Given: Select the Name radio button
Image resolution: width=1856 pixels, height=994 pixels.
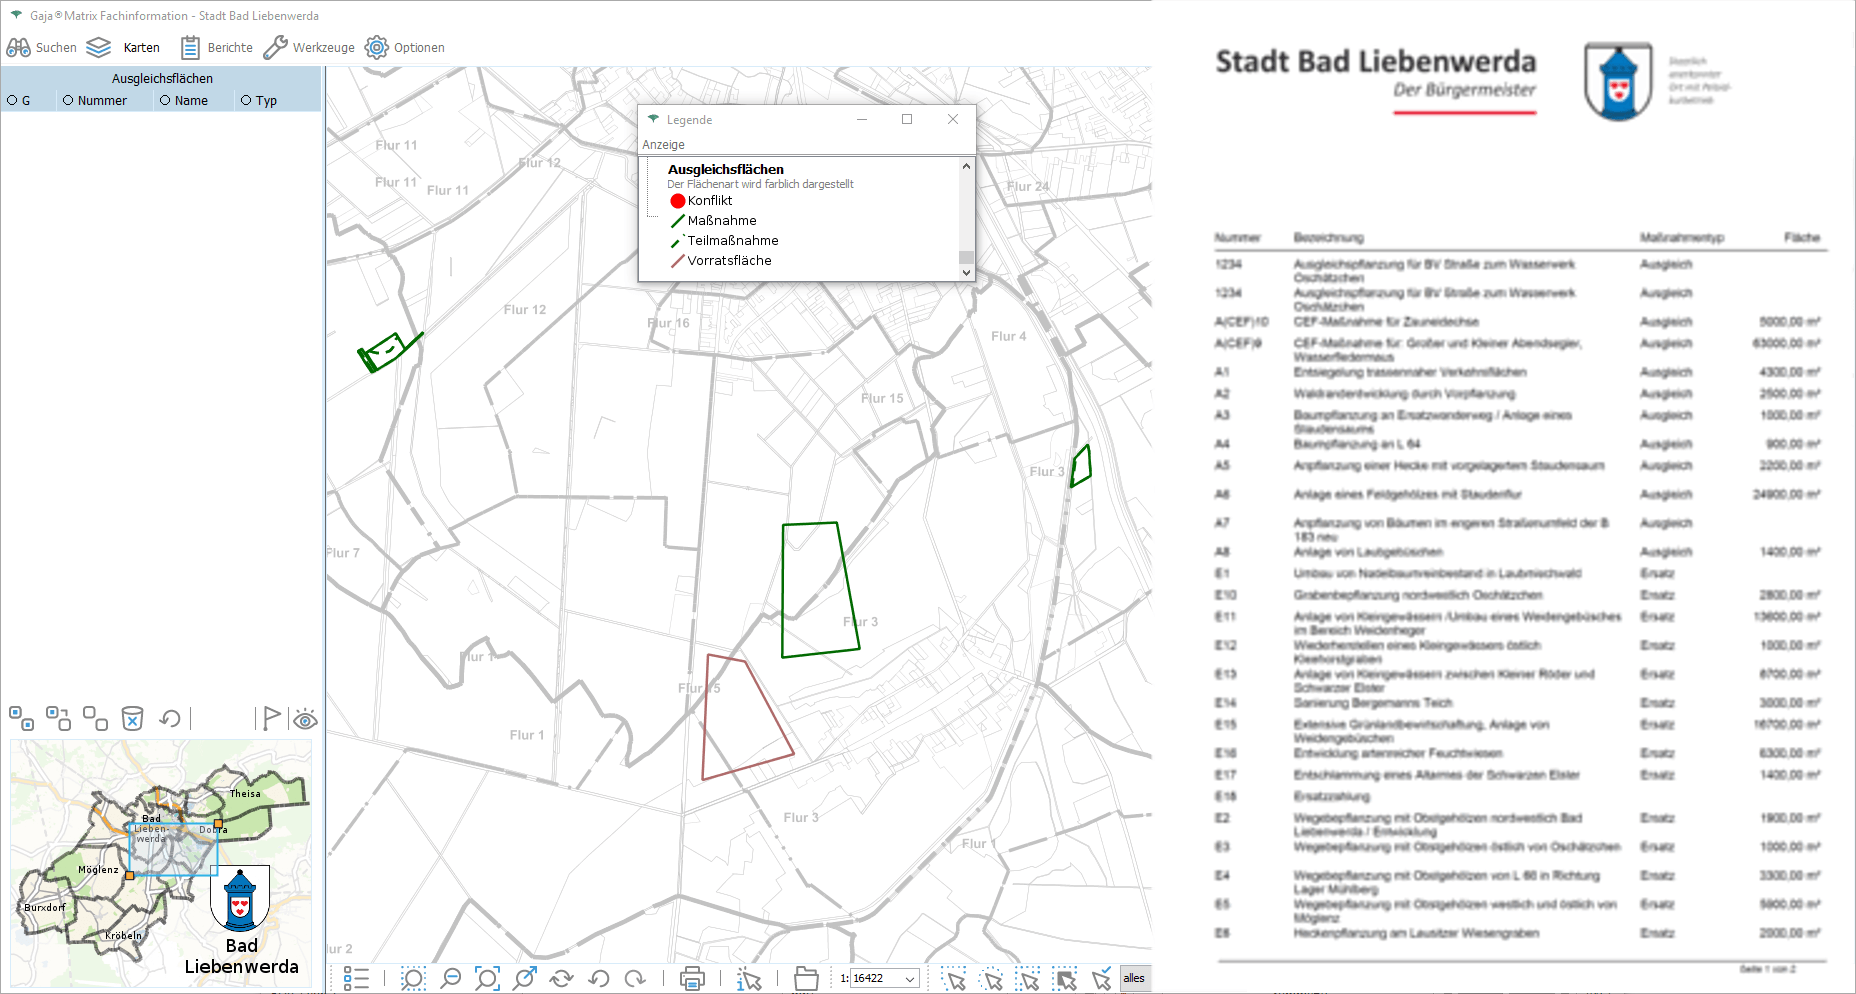Looking at the screenshot, I should coord(165,100).
